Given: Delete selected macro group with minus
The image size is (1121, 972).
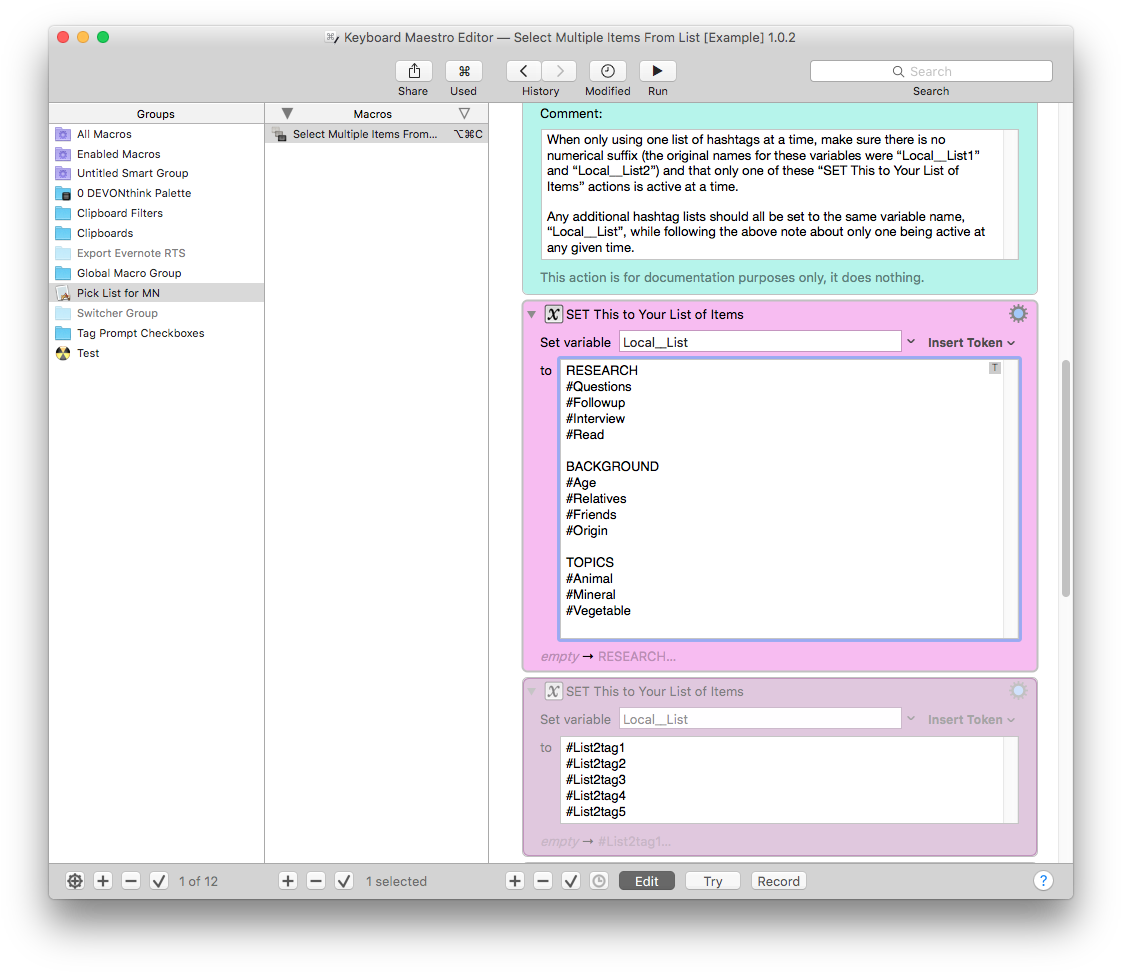Looking at the screenshot, I should (x=131, y=881).
